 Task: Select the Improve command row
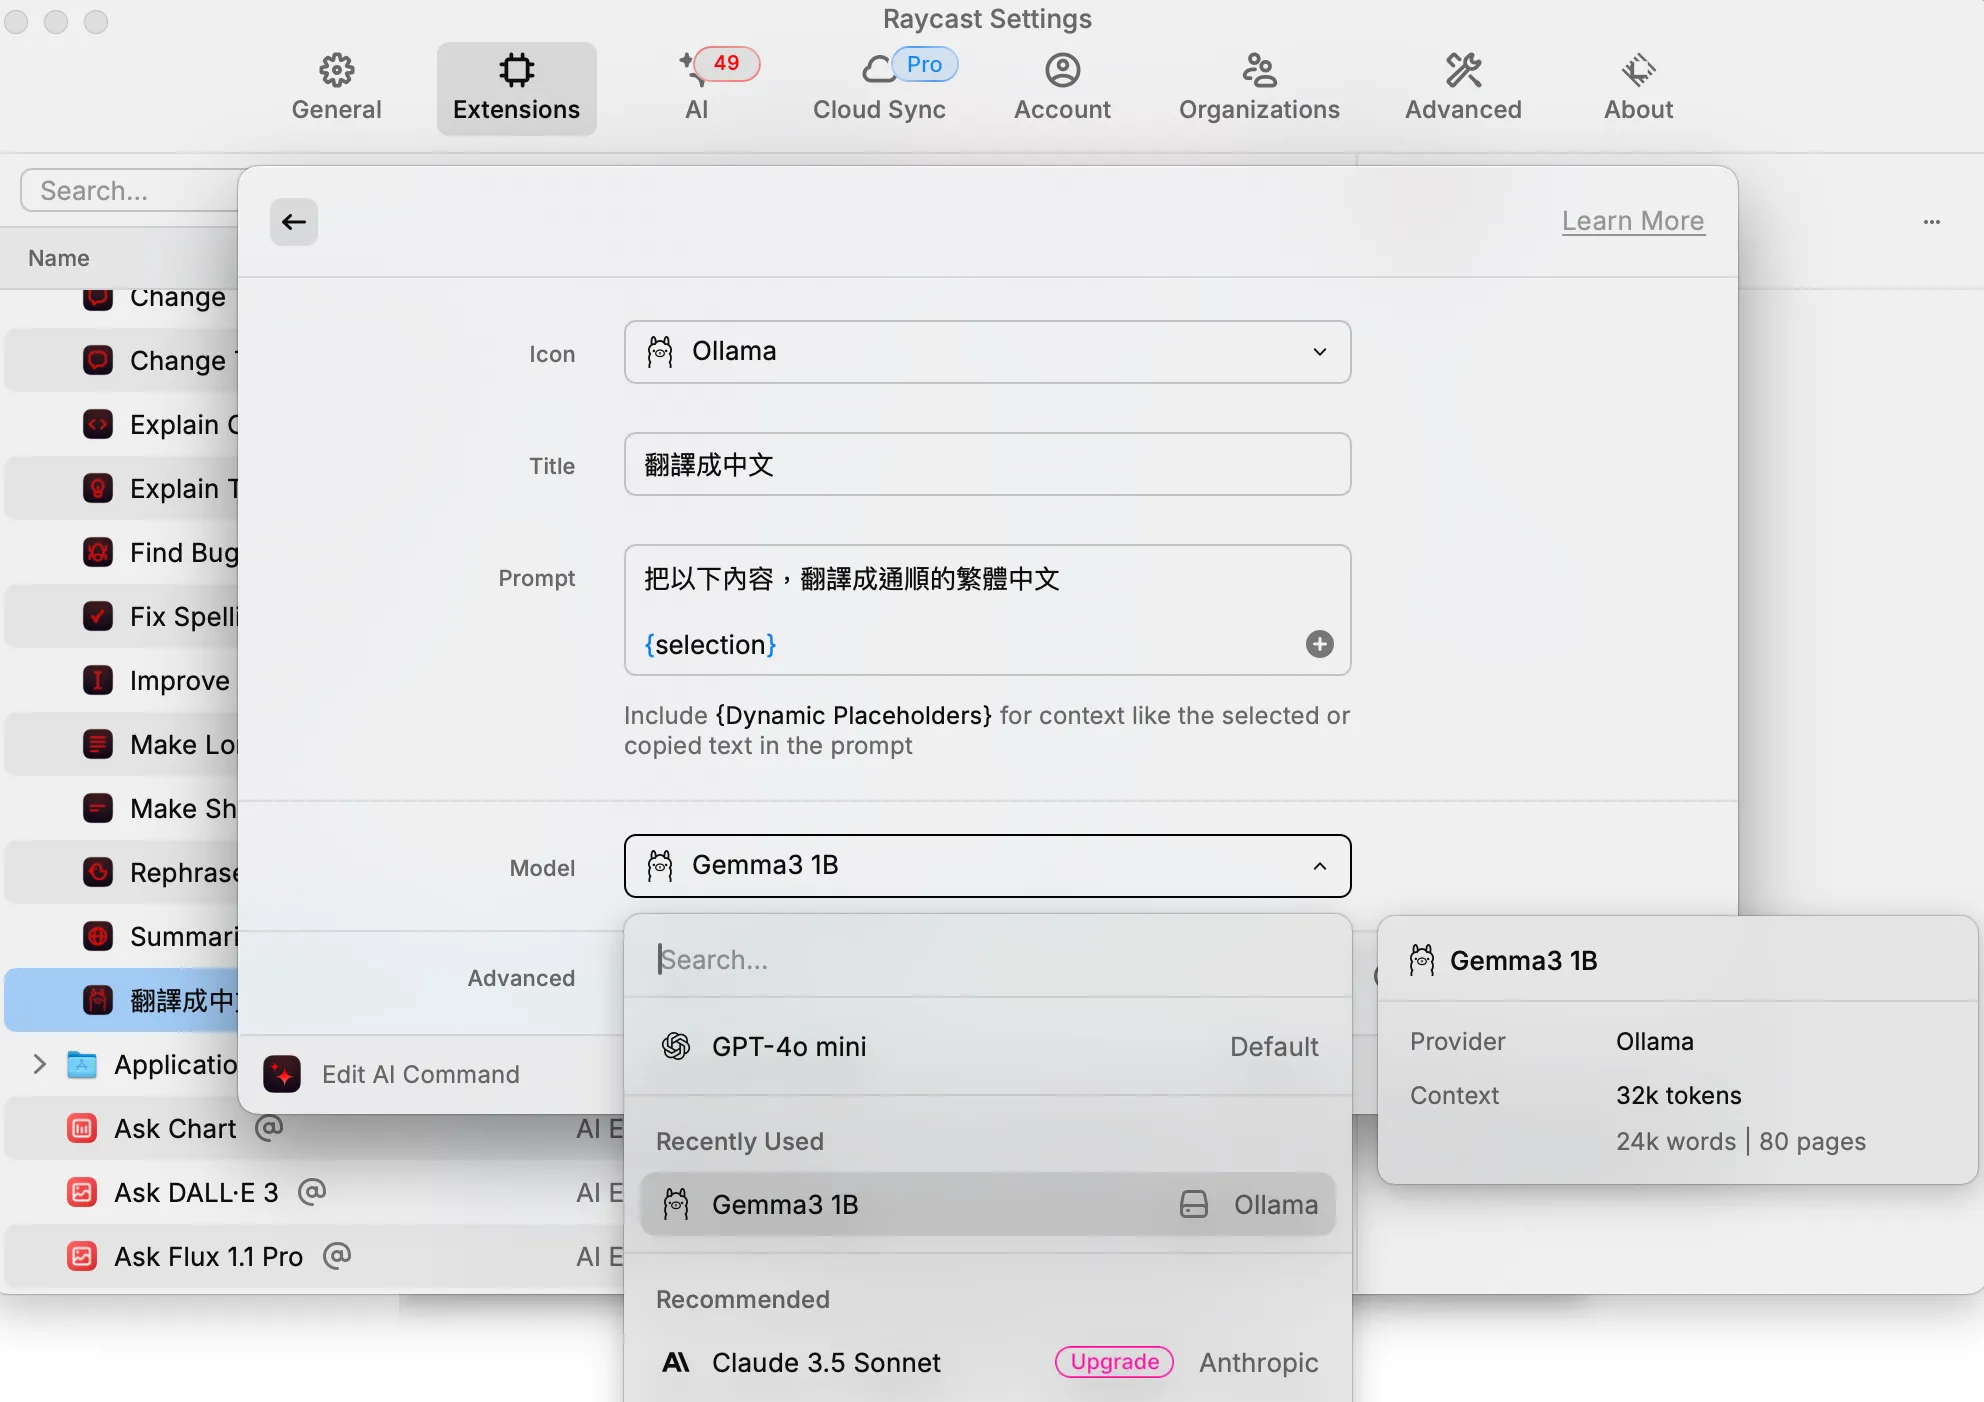tap(122, 680)
